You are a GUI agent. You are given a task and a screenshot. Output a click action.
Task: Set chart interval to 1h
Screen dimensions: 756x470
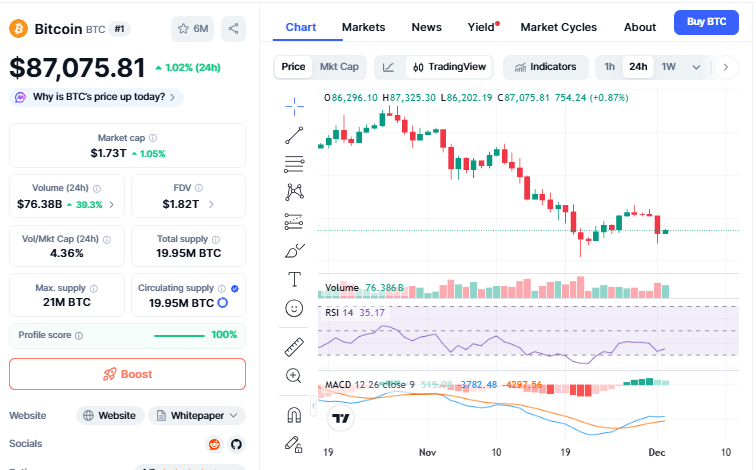tap(609, 67)
